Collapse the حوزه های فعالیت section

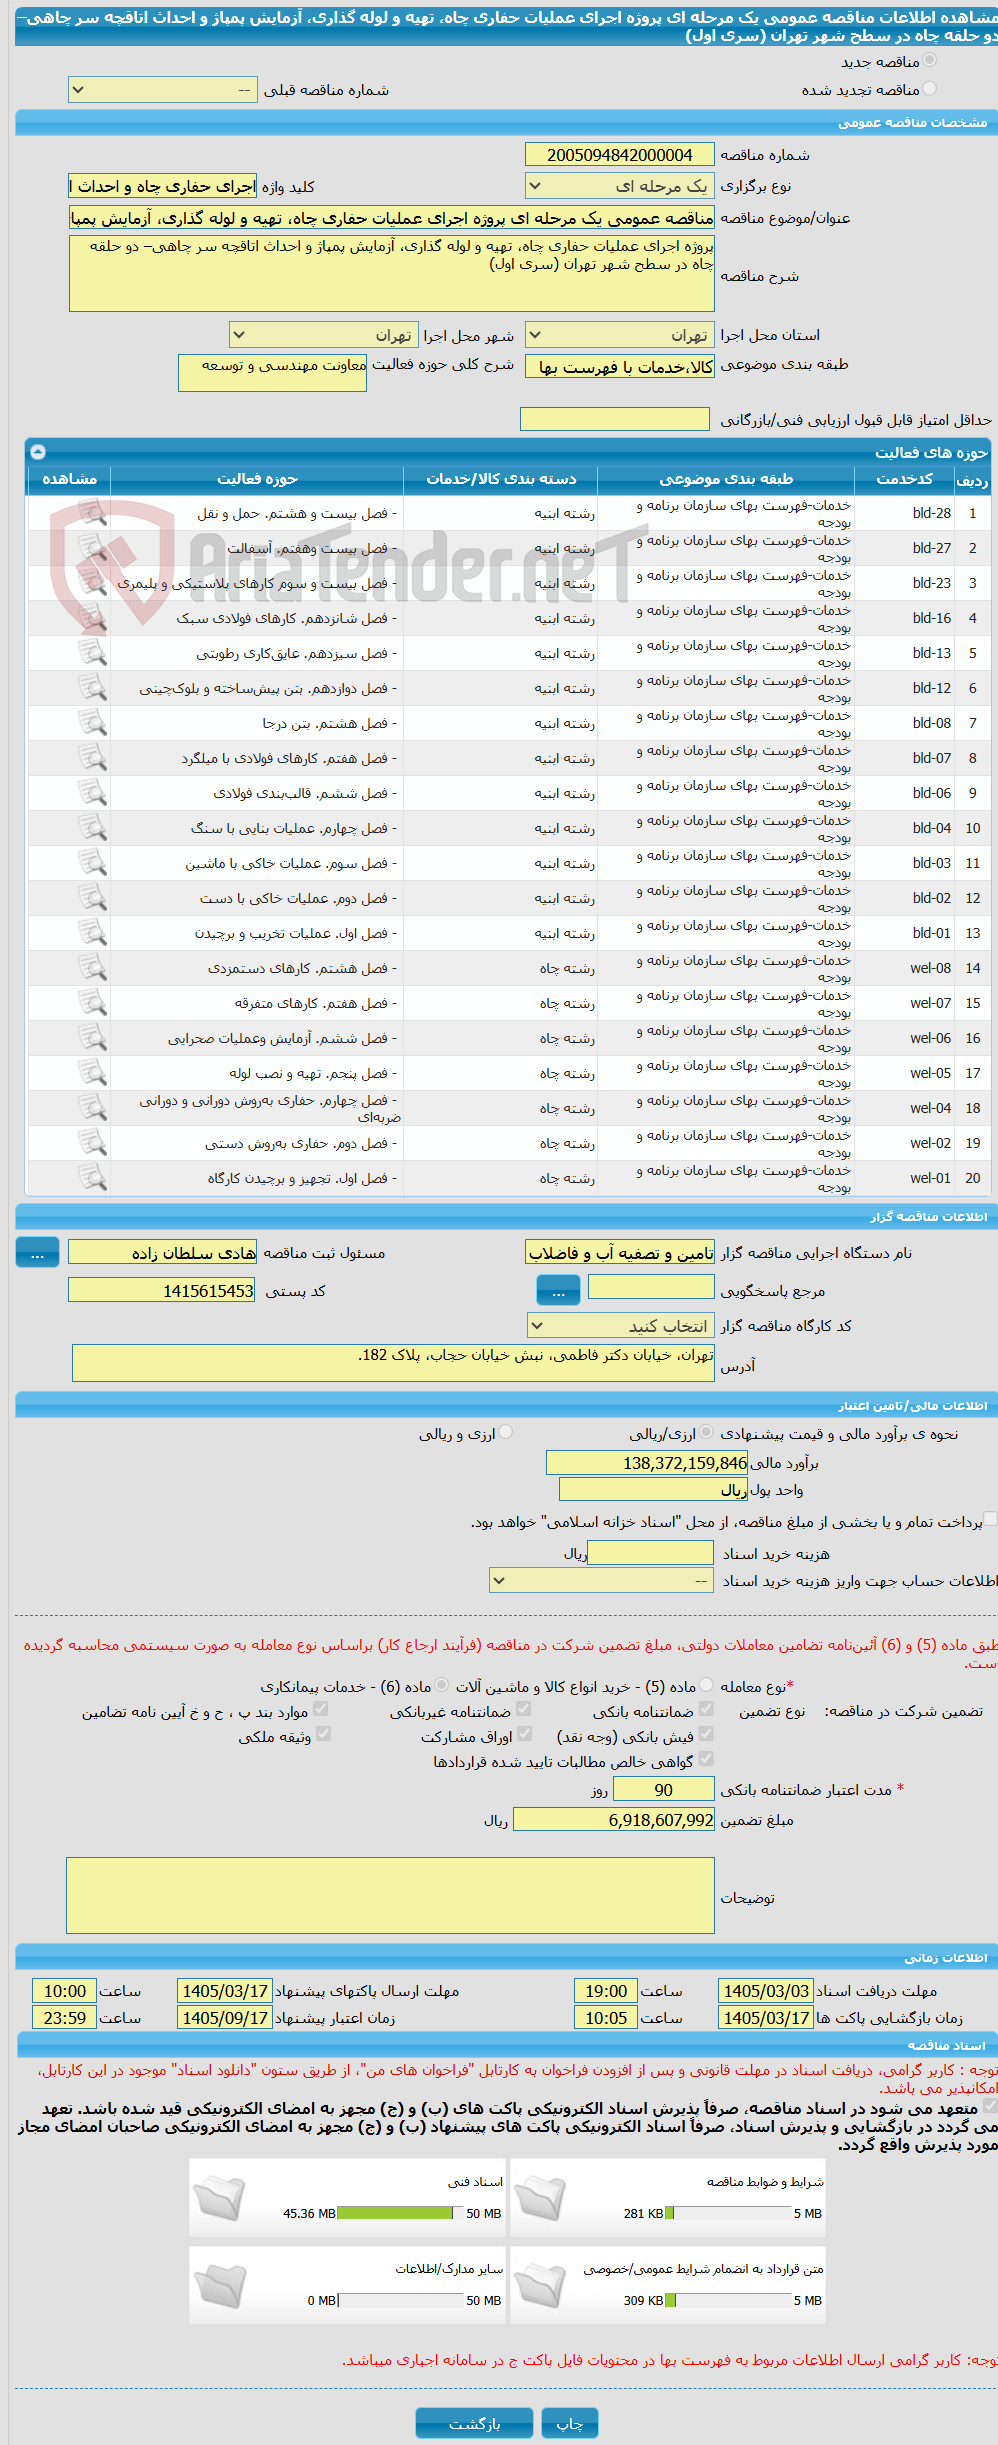click(37, 452)
